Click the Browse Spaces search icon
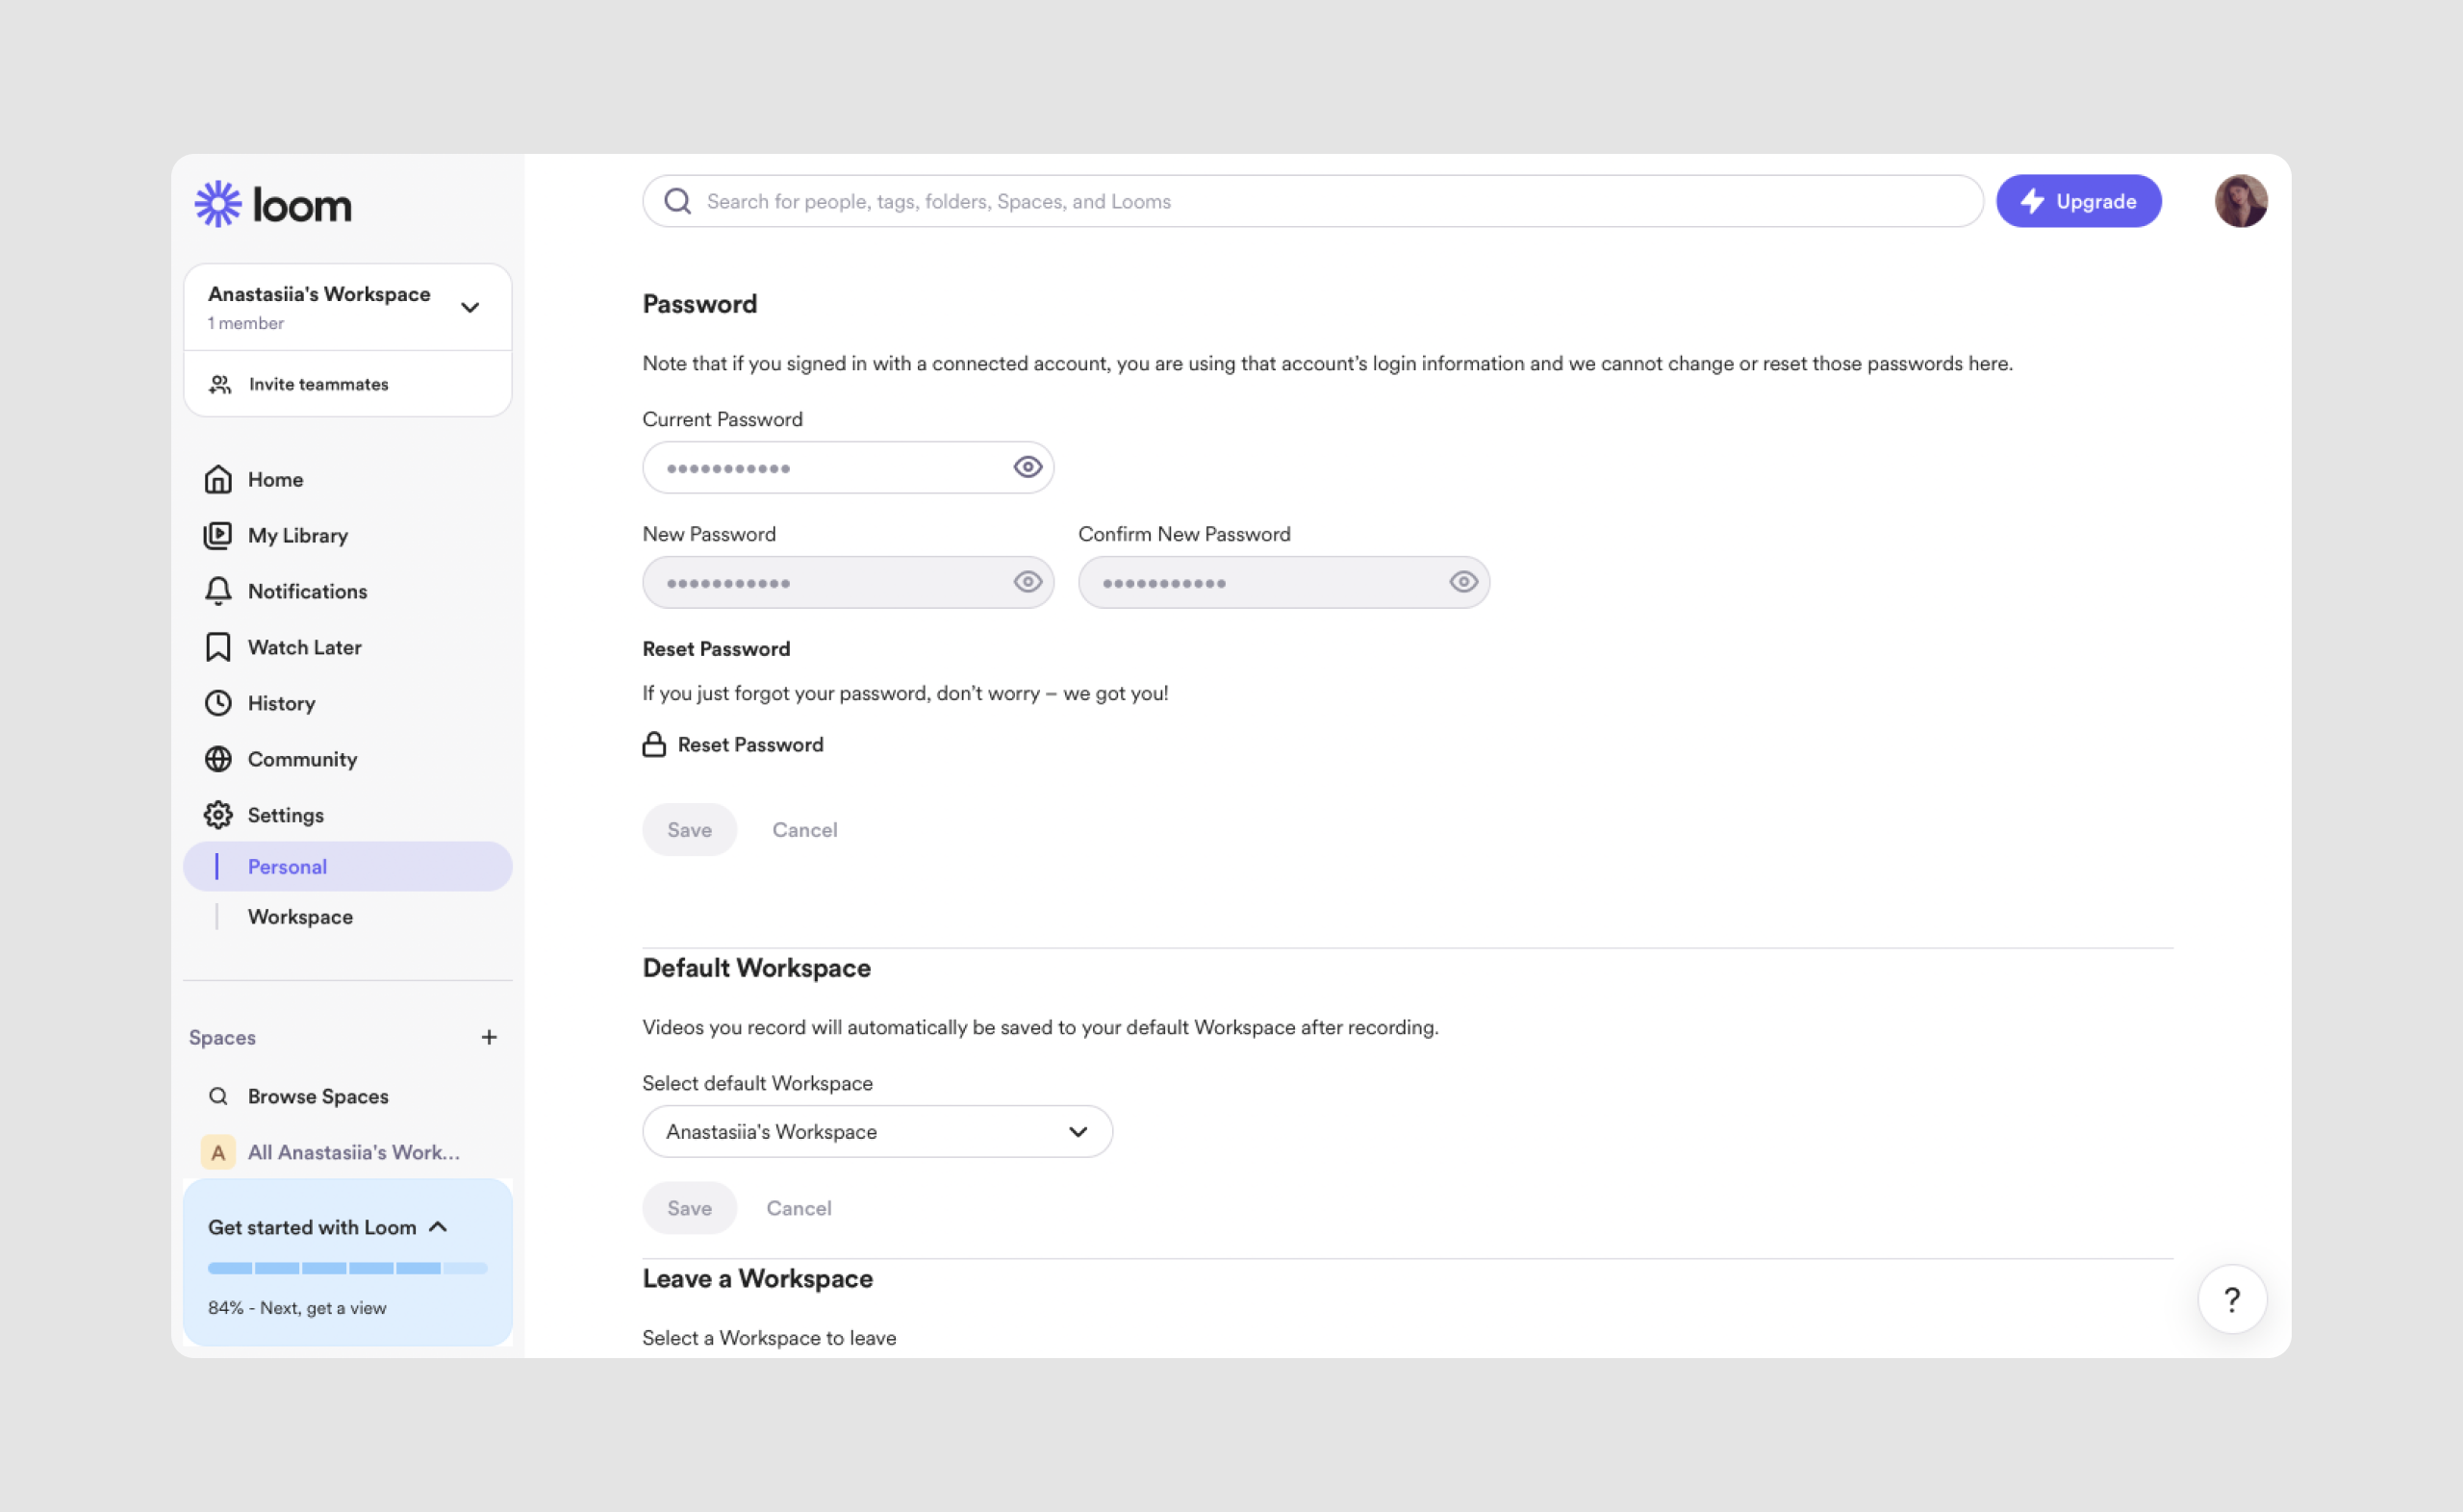 point(218,1096)
